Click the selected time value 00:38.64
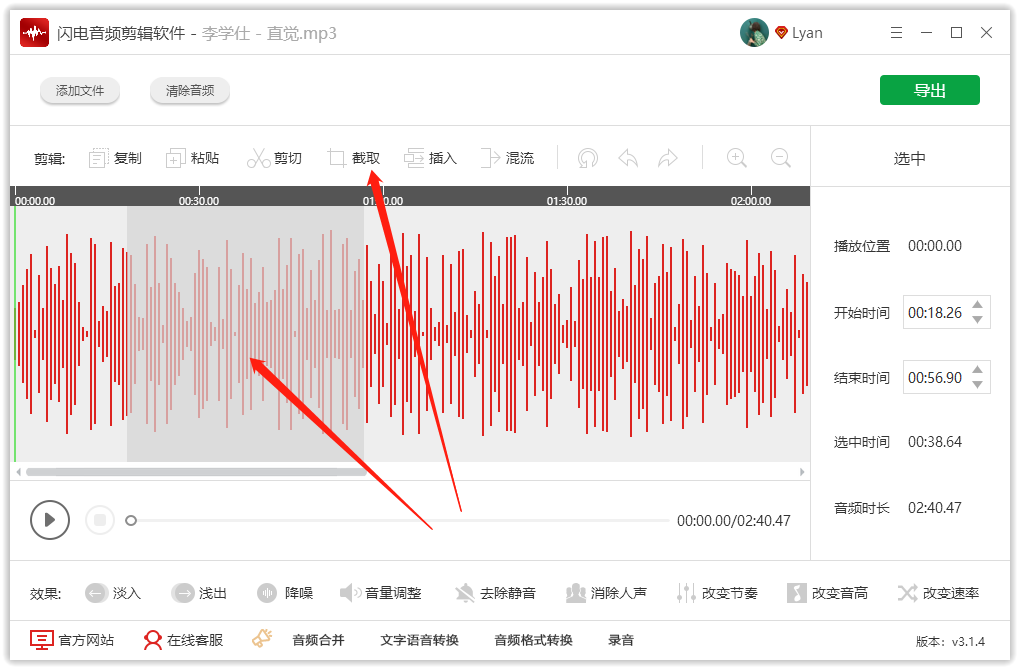Image resolution: width=1020 pixels, height=670 pixels. (935, 442)
